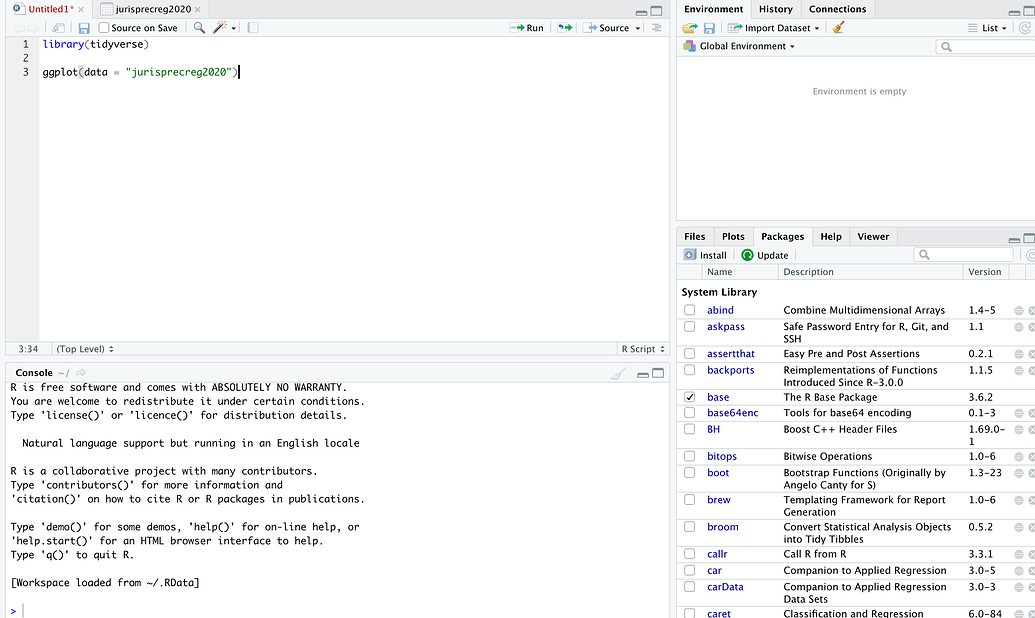Check the abind package to load it
This screenshot has height=618, width=1035.
(689, 309)
